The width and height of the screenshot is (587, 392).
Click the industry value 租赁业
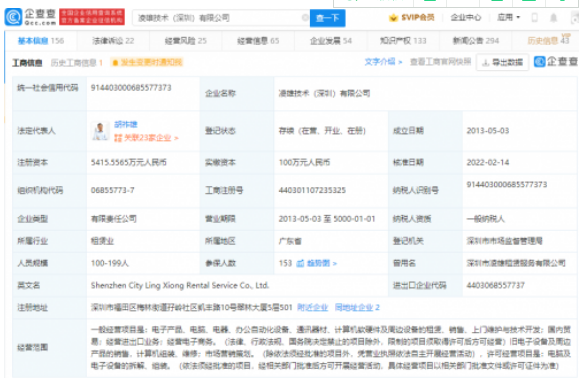tap(102, 241)
